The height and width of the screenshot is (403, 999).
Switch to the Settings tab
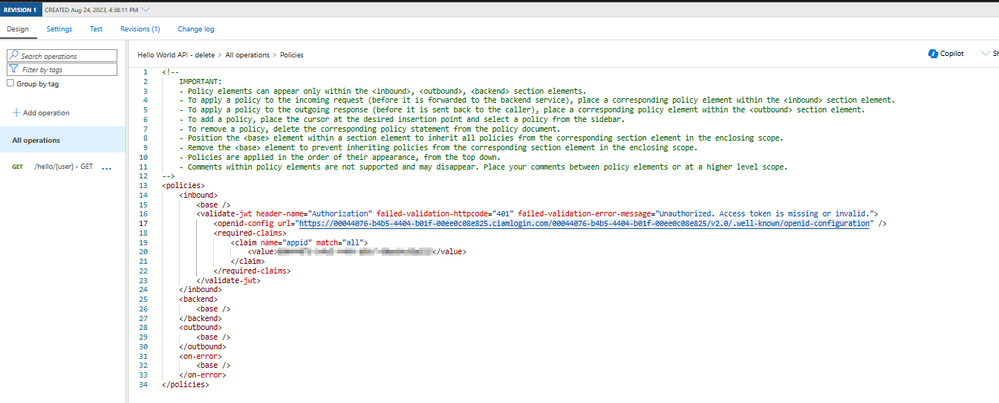click(x=59, y=29)
